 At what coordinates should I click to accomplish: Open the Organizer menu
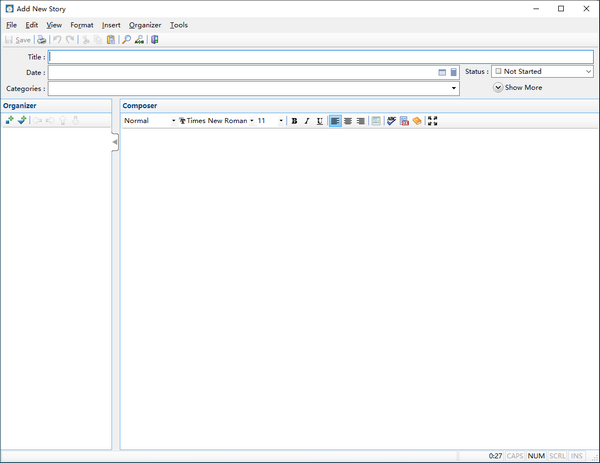(145, 25)
